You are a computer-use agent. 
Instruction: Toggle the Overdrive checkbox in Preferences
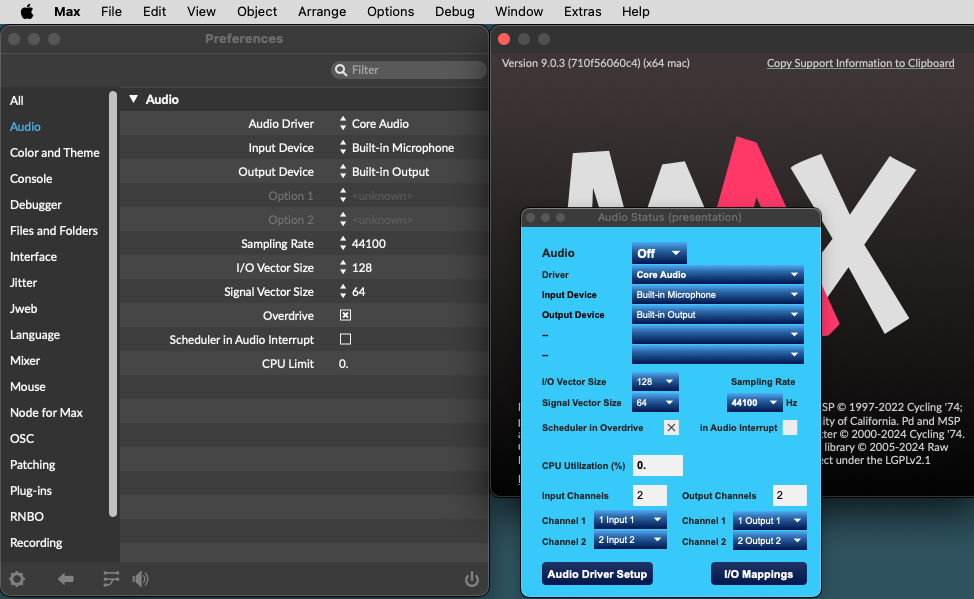pos(345,315)
